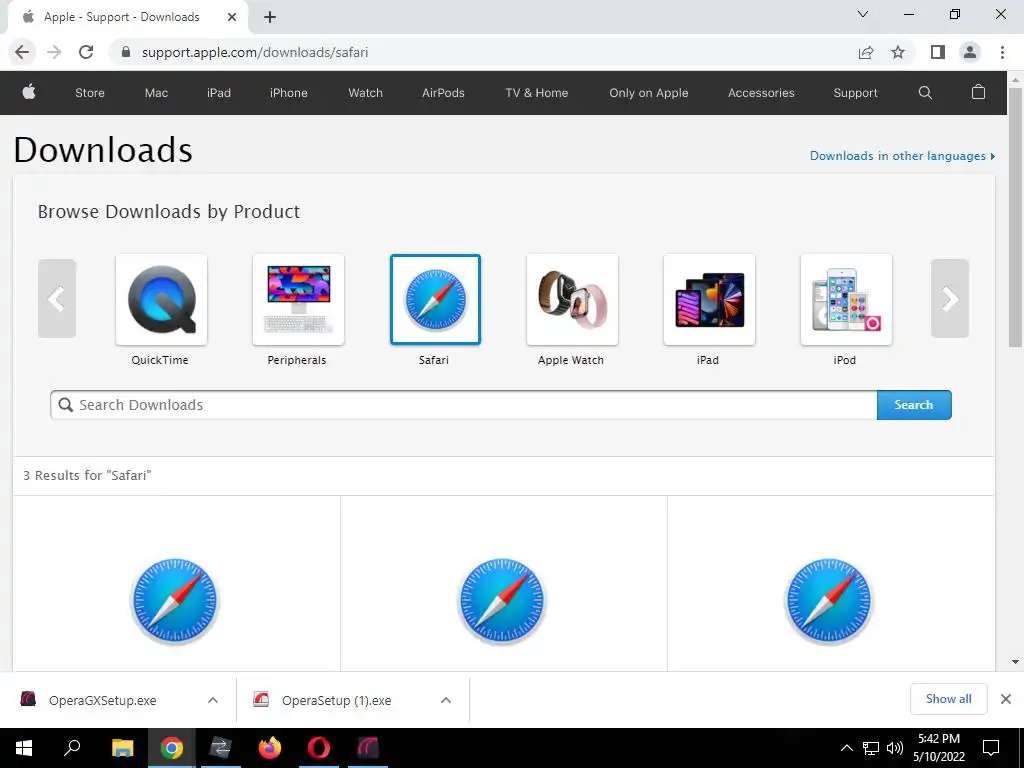Bookmark this page with star icon
1024x768 pixels.
point(898,52)
